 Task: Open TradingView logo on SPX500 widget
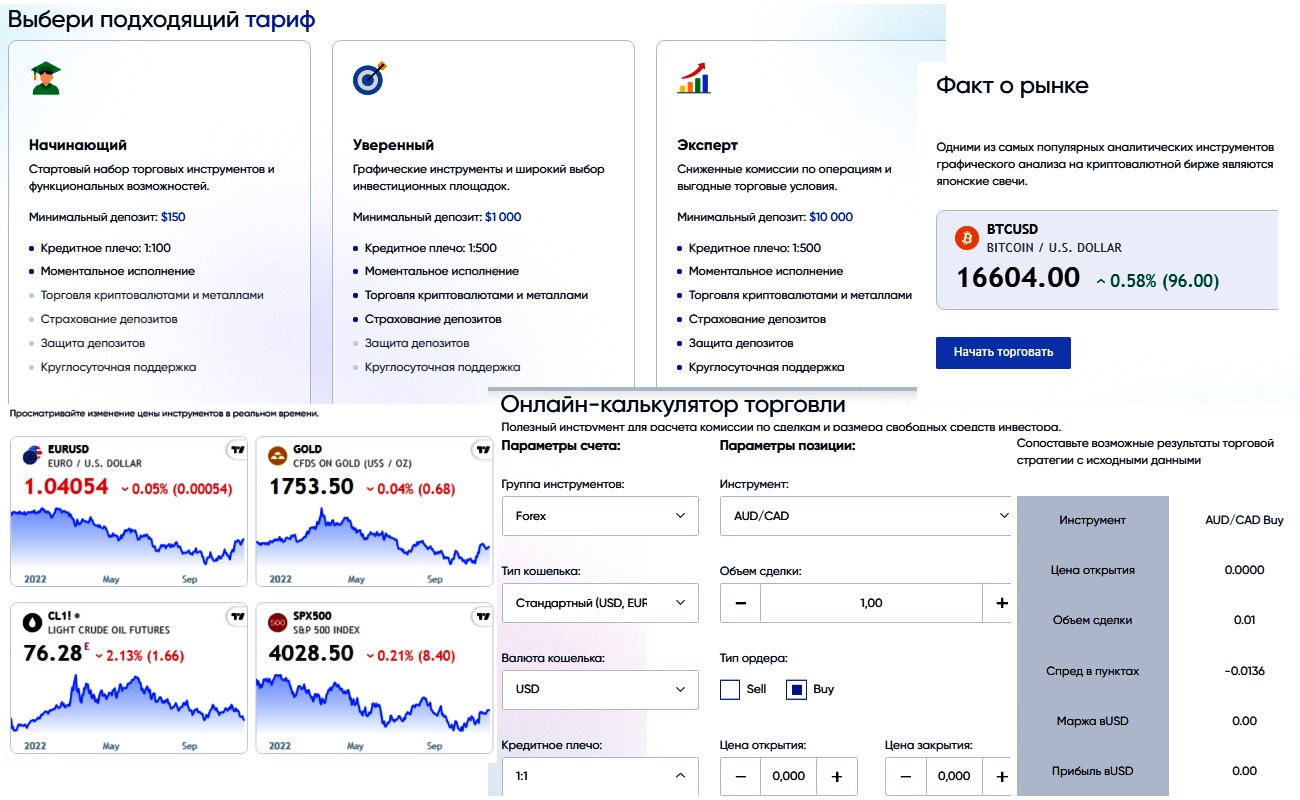point(482,617)
